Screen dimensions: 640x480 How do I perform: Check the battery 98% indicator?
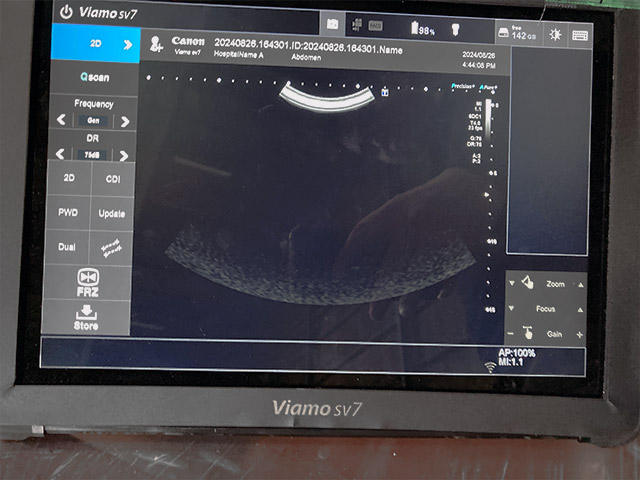point(423,29)
